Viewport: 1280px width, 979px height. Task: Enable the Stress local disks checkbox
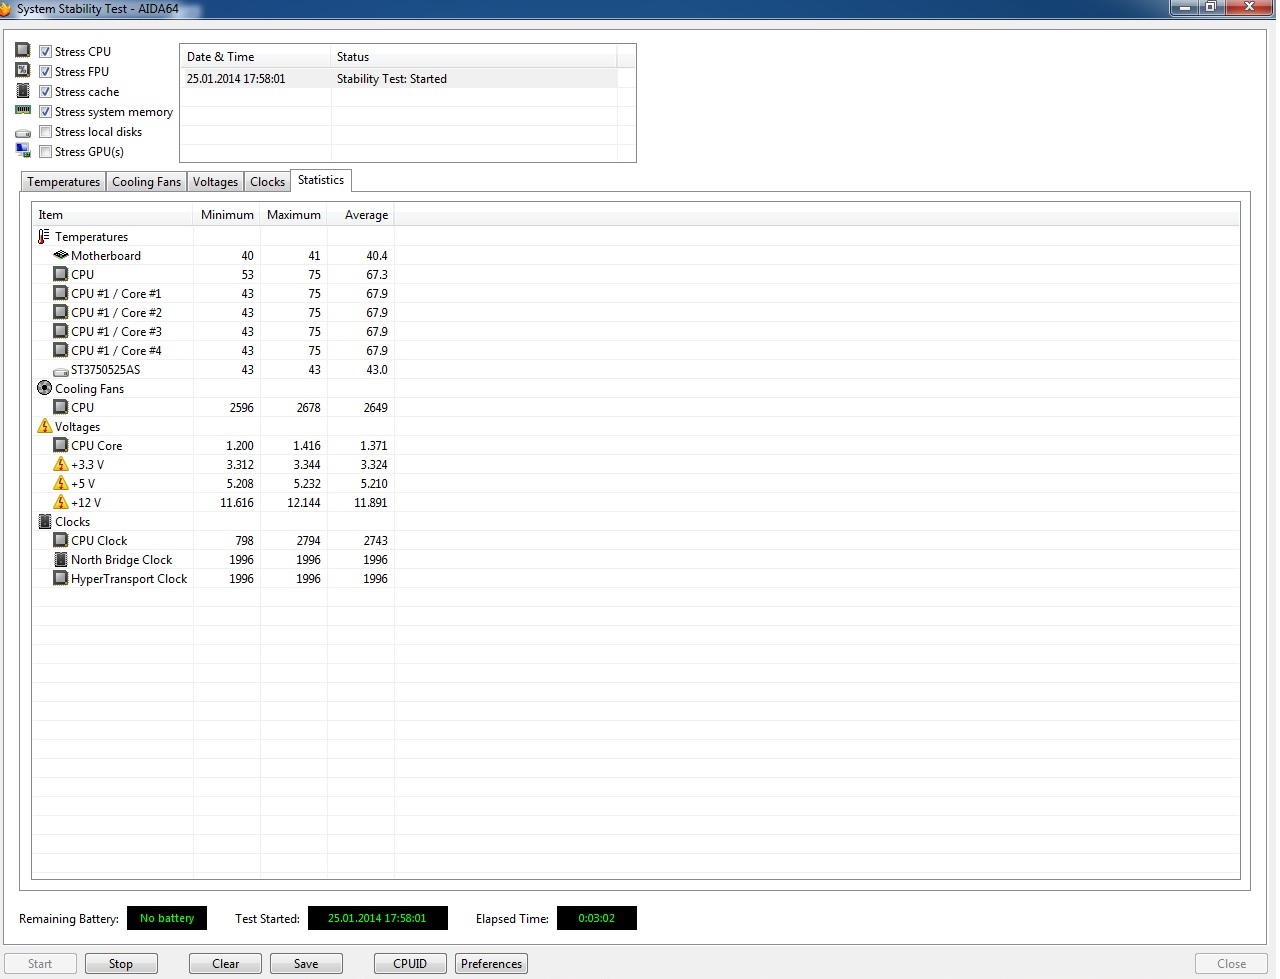pos(45,131)
